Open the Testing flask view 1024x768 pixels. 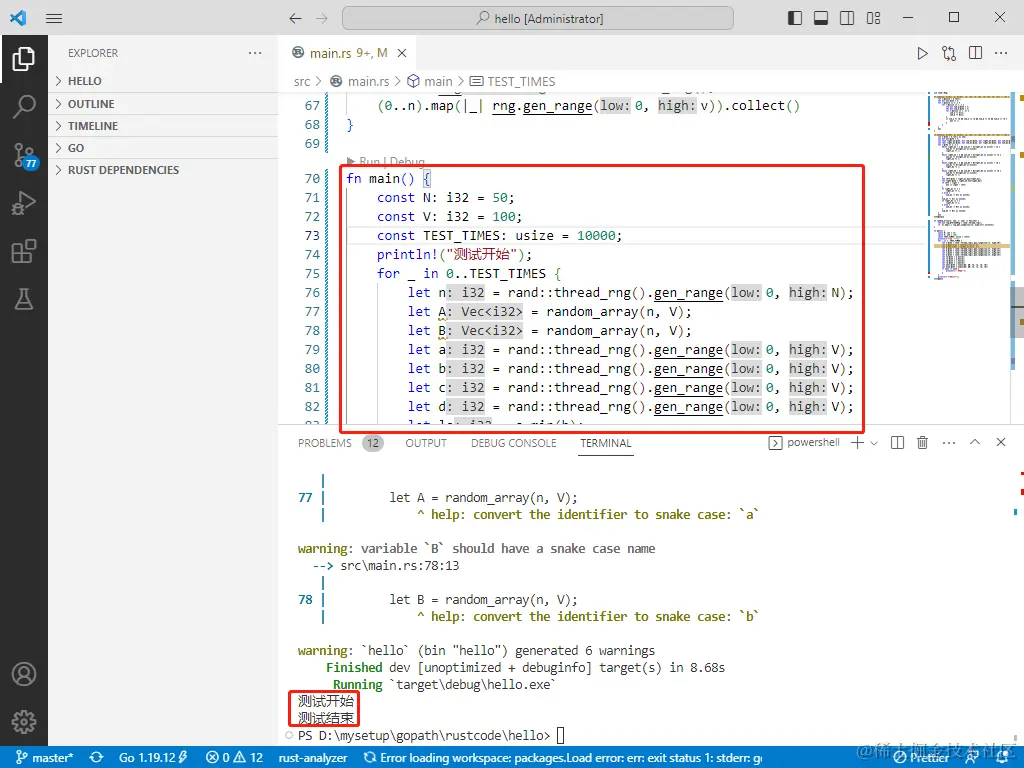(x=24, y=299)
